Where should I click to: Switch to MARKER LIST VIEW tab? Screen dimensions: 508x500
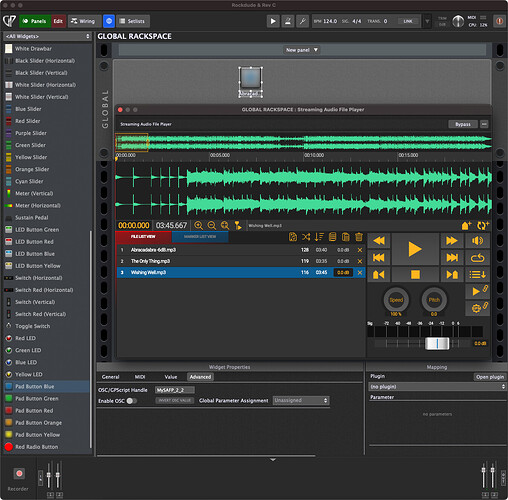pyautogui.click(x=200, y=237)
